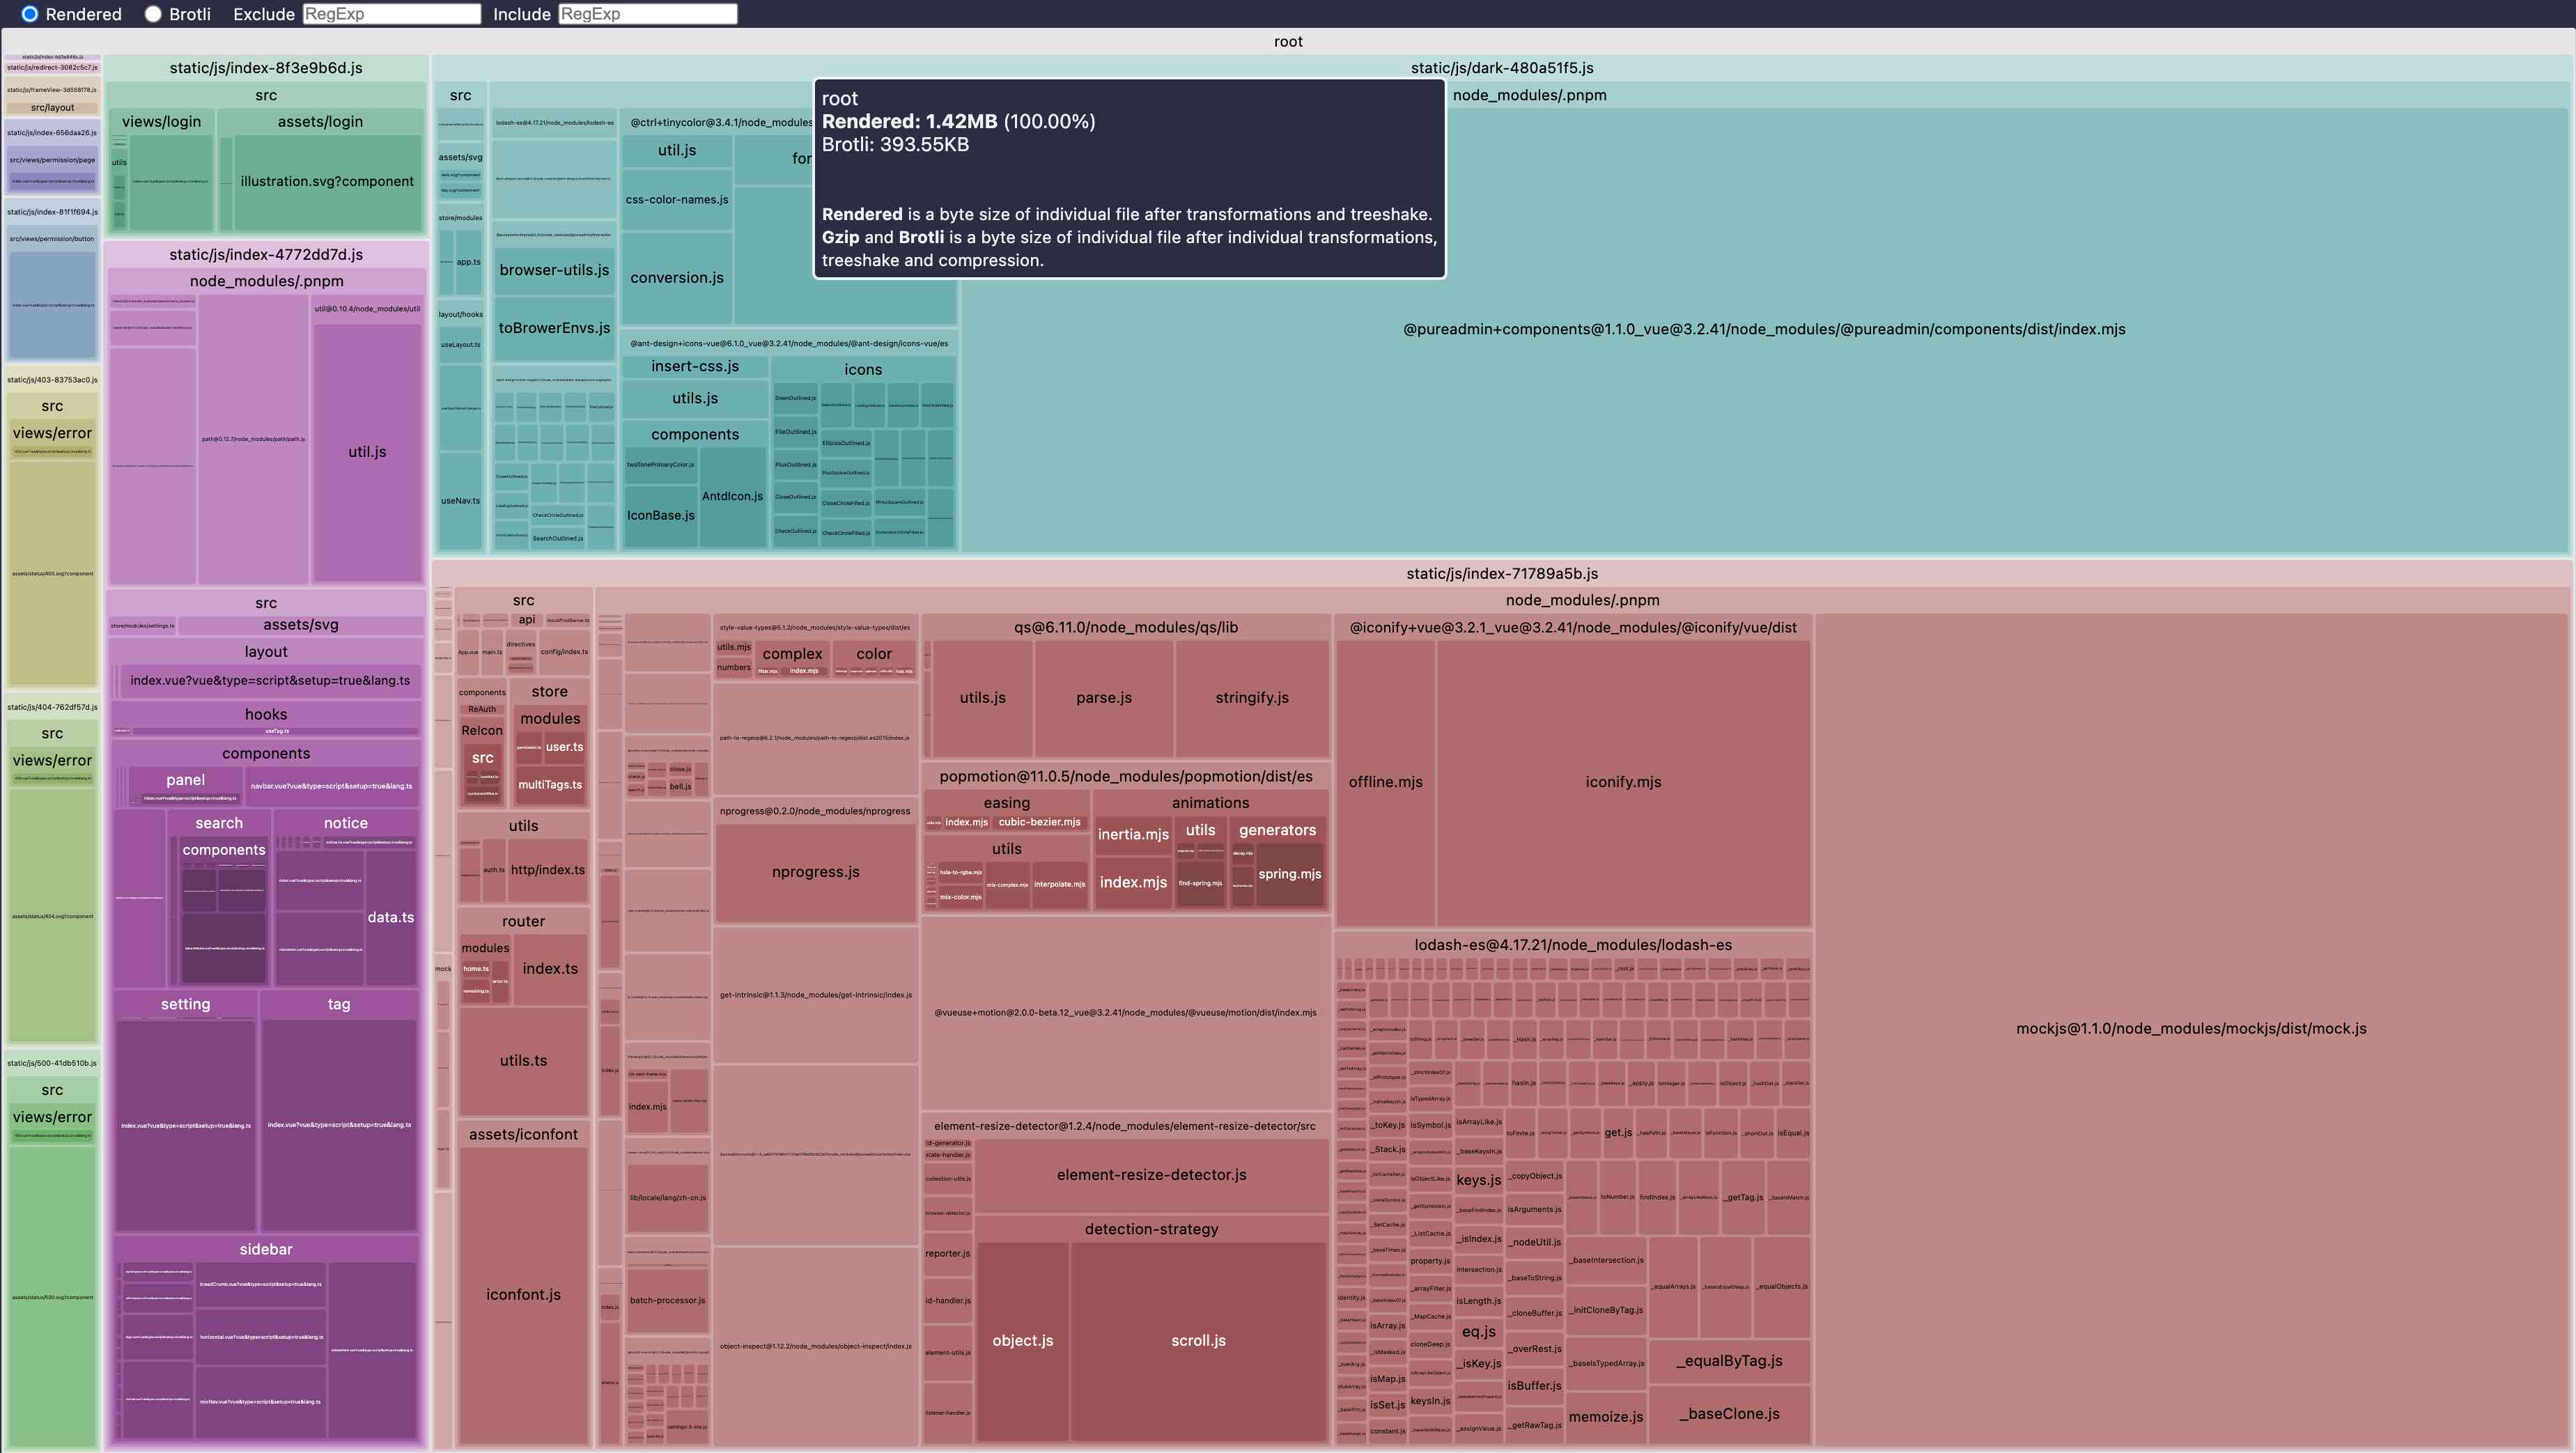Open the static/js/index-4772dd7d.js chunk header
Viewport: 2576px width, 1453px height.
pyautogui.click(x=266, y=254)
